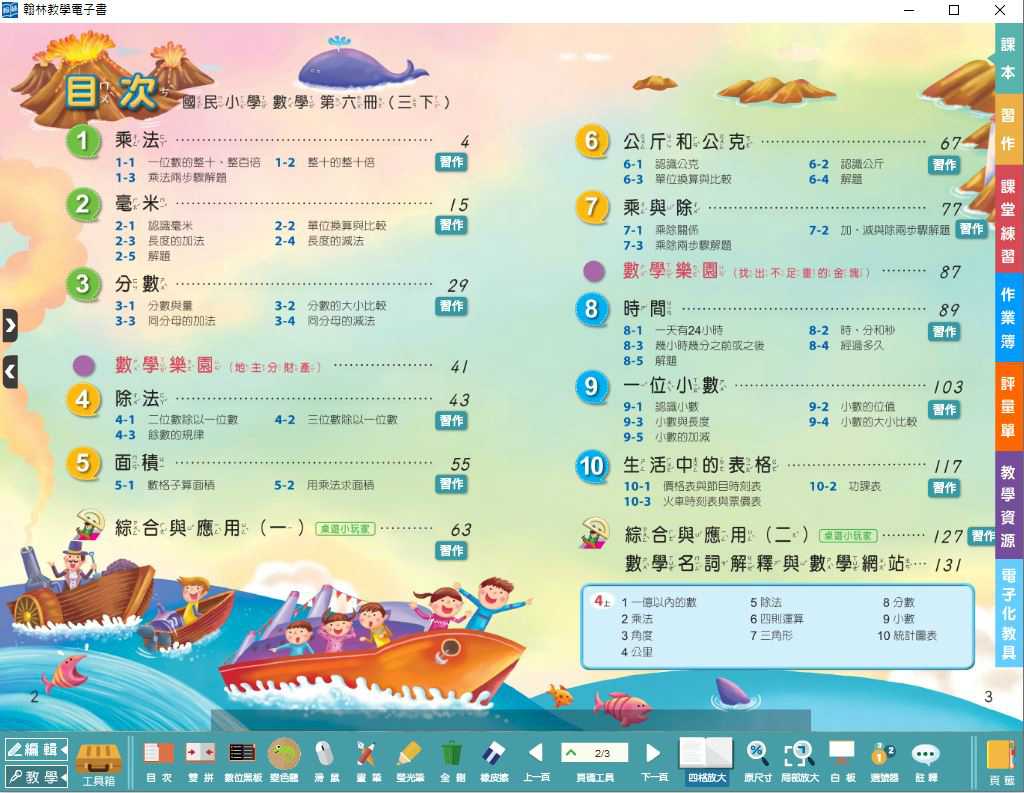The image size is (1024, 793).
Task: Expand the 編輯 edit menu
Action: click(36, 749)
